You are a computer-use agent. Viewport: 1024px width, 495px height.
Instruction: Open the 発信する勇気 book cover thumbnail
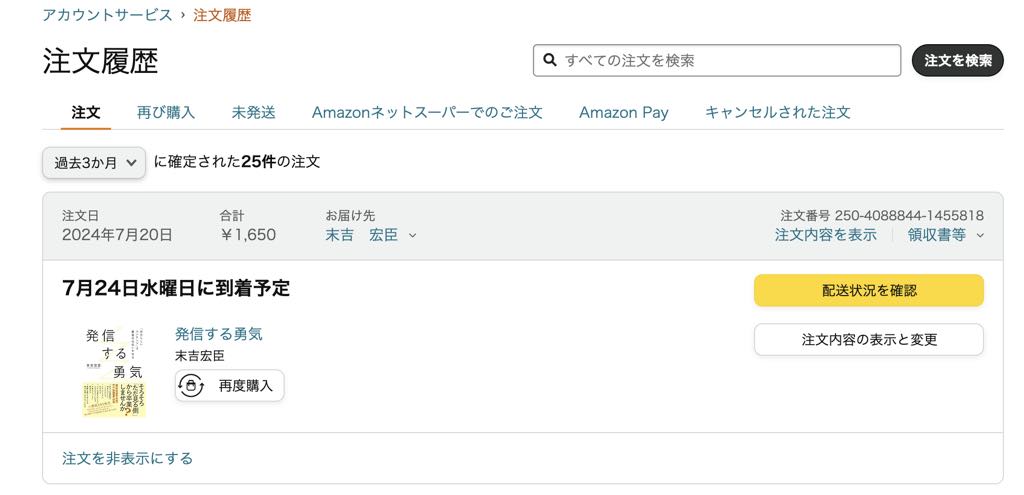click(114, 371)
